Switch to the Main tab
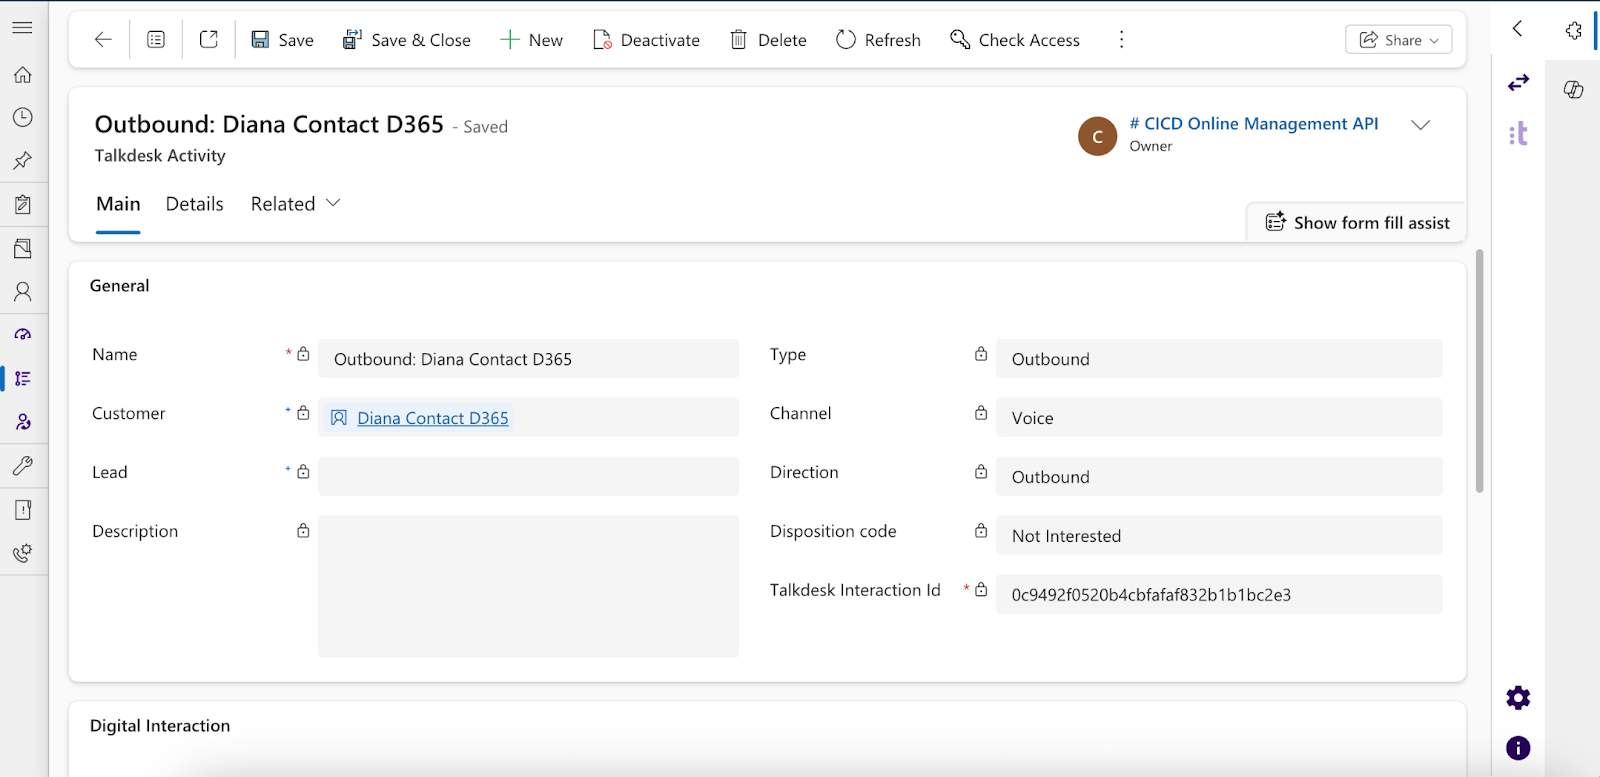Viewport: 1600px width, 777px height. tap(118, 204)
